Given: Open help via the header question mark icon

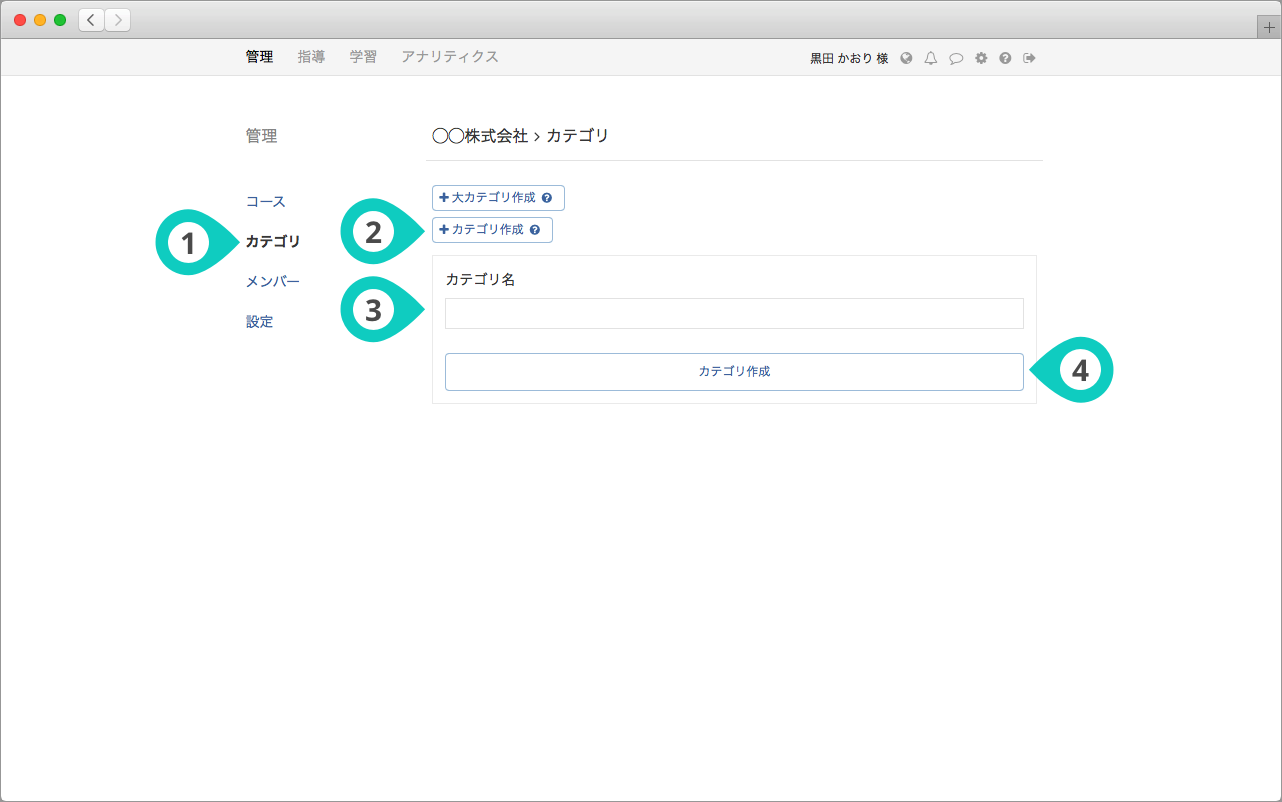Looking at the screenshot, I should 1005,58.
